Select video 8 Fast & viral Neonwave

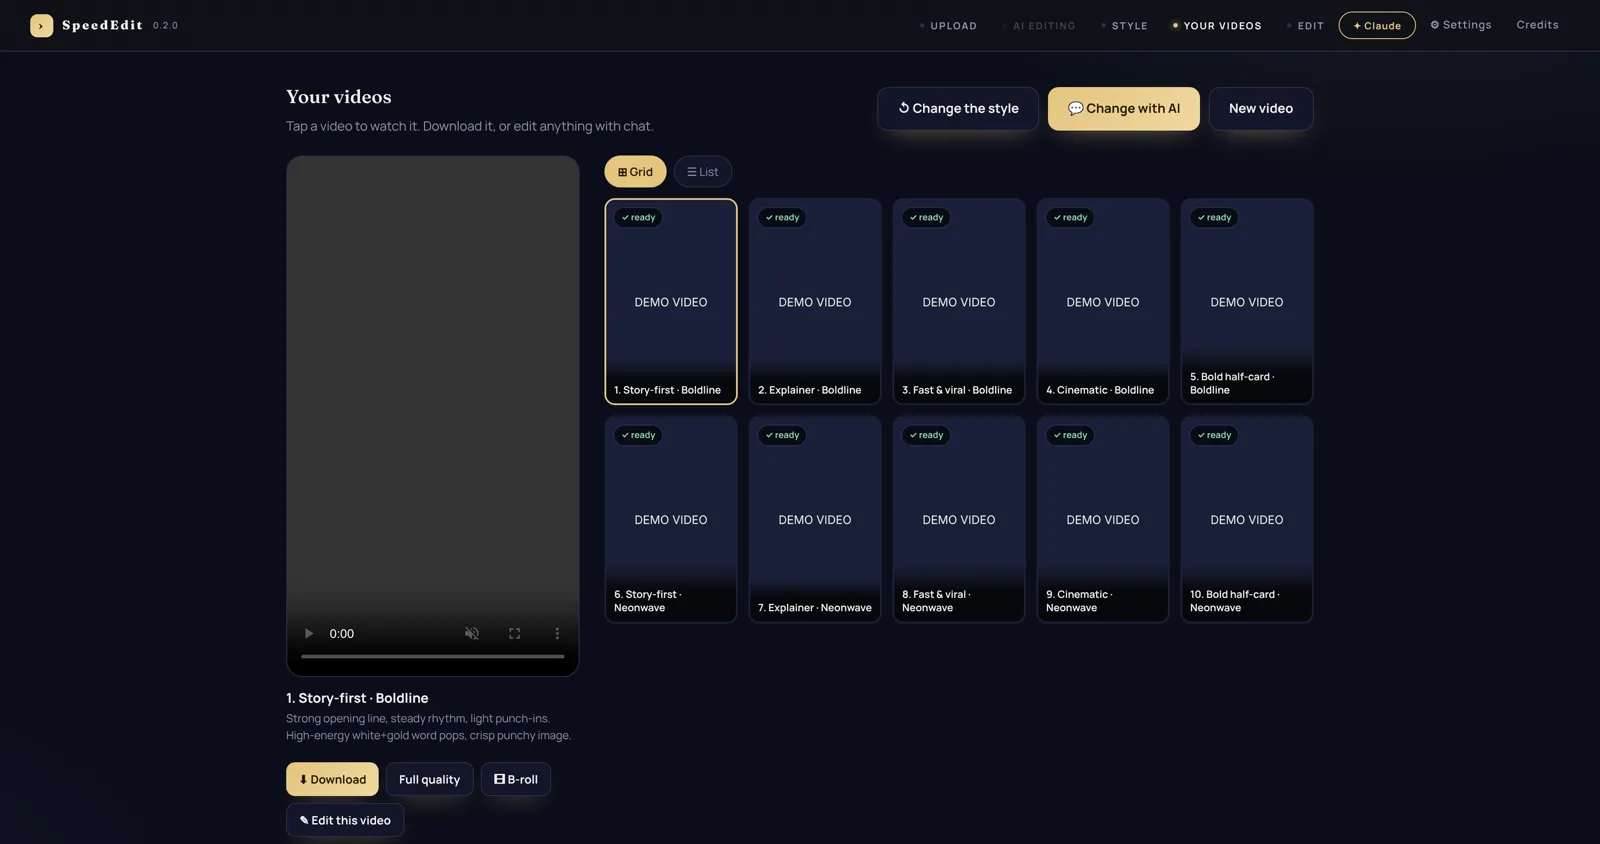click(x=959, y=519)
